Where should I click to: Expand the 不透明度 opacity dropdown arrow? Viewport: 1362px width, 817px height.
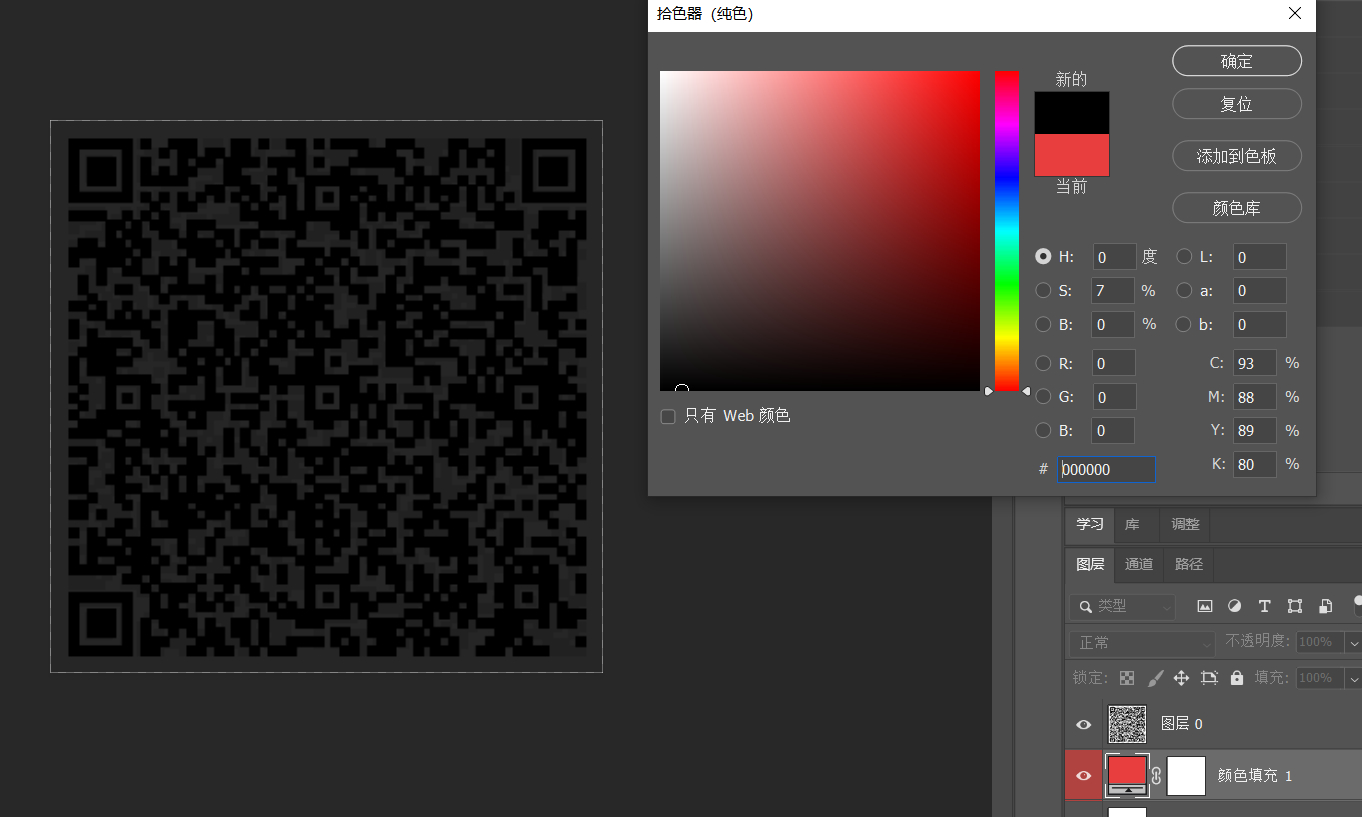click(1353, 643)
